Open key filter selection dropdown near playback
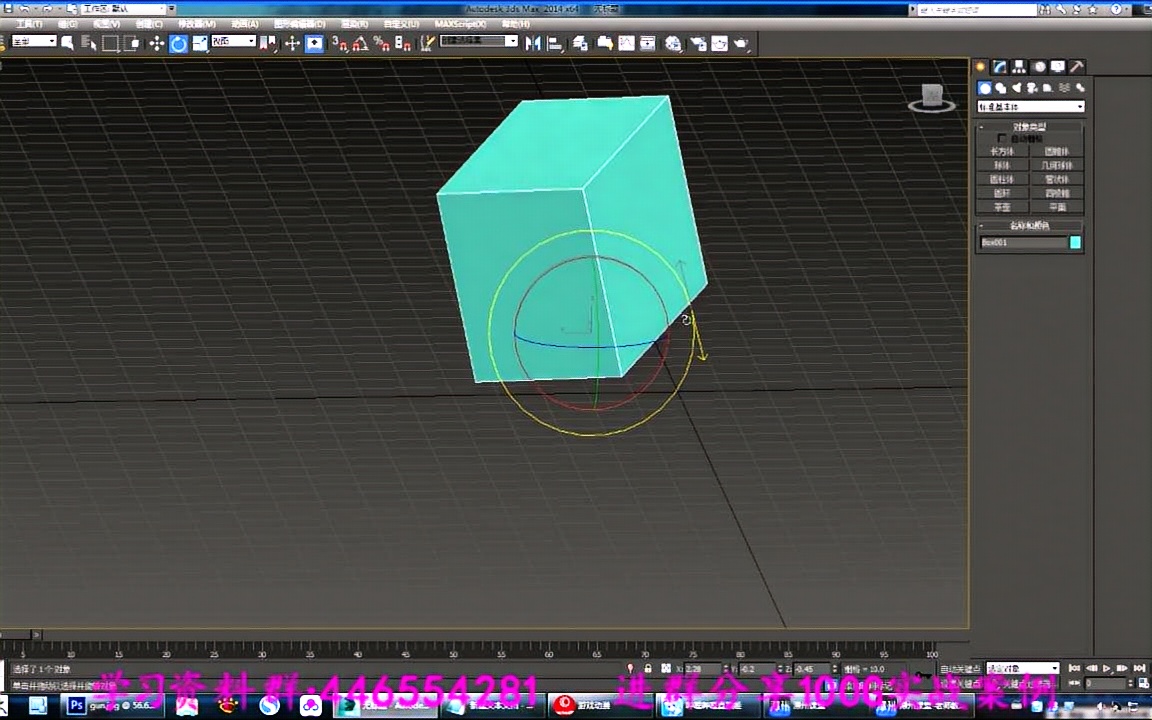 coord(1023,668)
